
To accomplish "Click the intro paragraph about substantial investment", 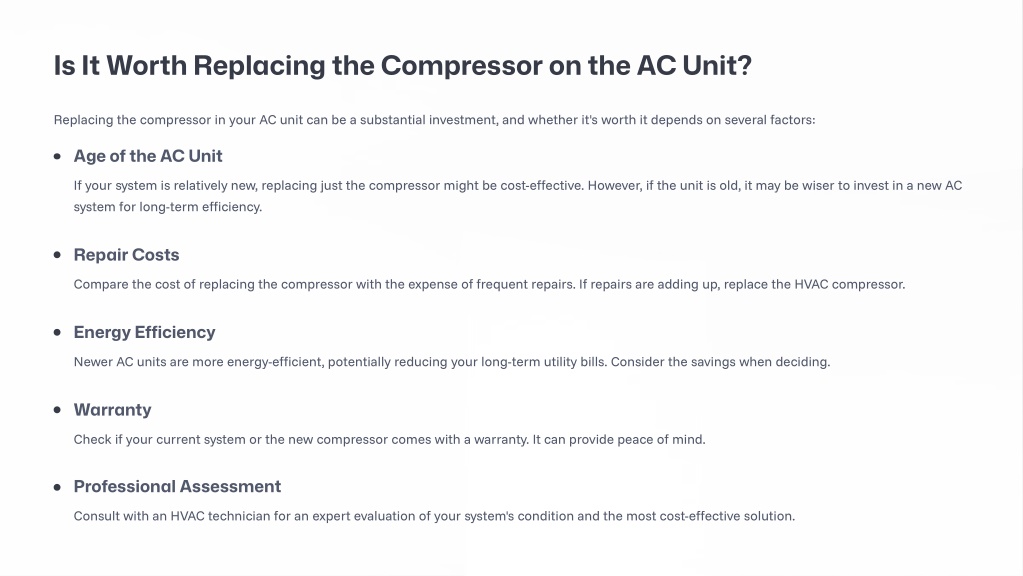I will pos(435,120).
